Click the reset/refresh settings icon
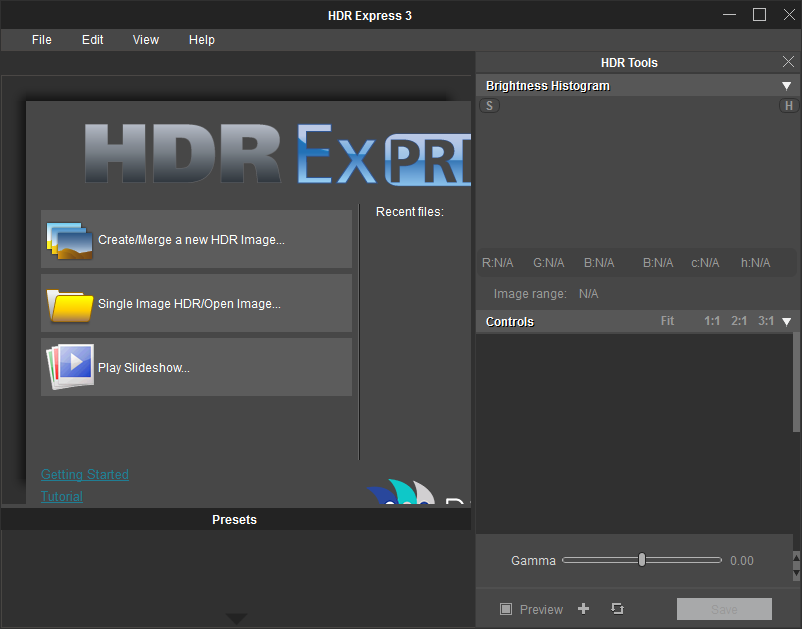The image size is (802, 629). 617,609
